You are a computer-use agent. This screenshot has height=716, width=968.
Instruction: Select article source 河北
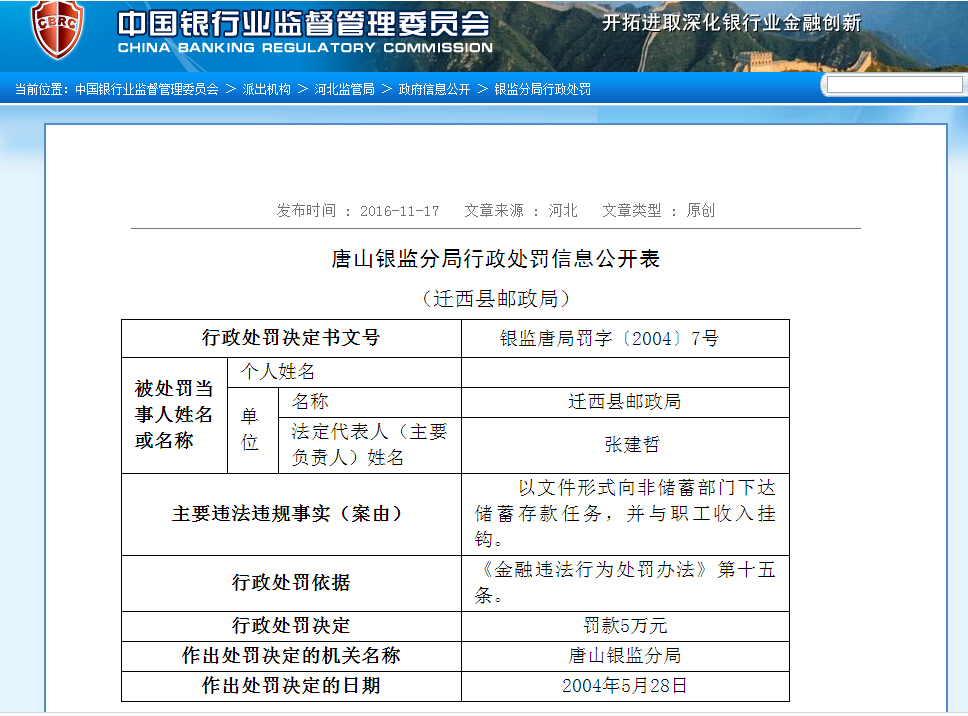pyautogui.click(x=563, y=210)
